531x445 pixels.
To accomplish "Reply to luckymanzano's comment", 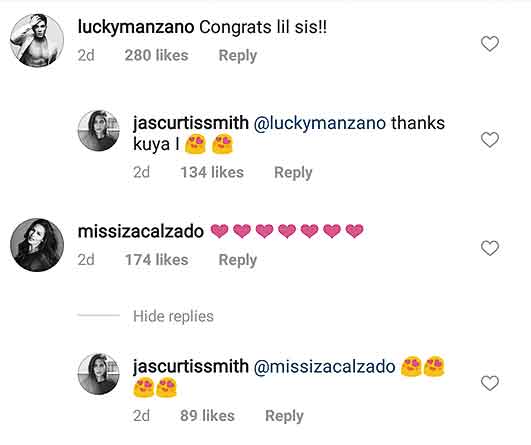I will [x=238, y=56].
